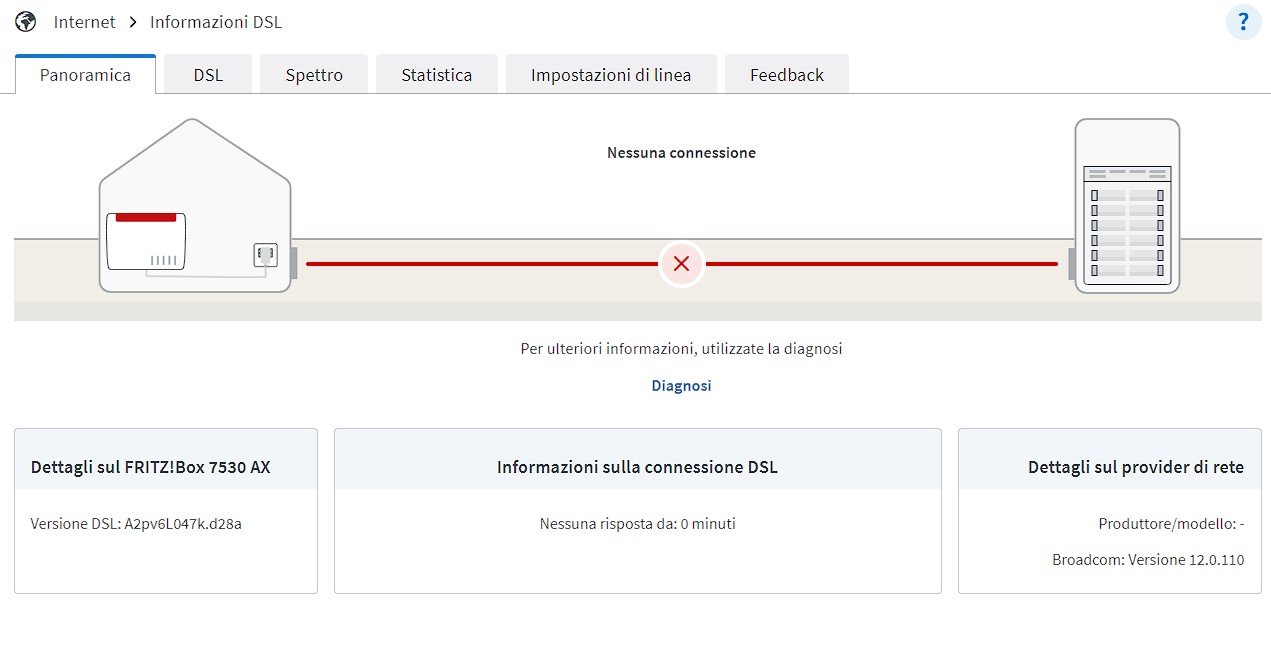Image resolution: width=1271 pixels, height=645 pixels.
Task: Click the breadcrumb chevron arrow
Action: 132,21
